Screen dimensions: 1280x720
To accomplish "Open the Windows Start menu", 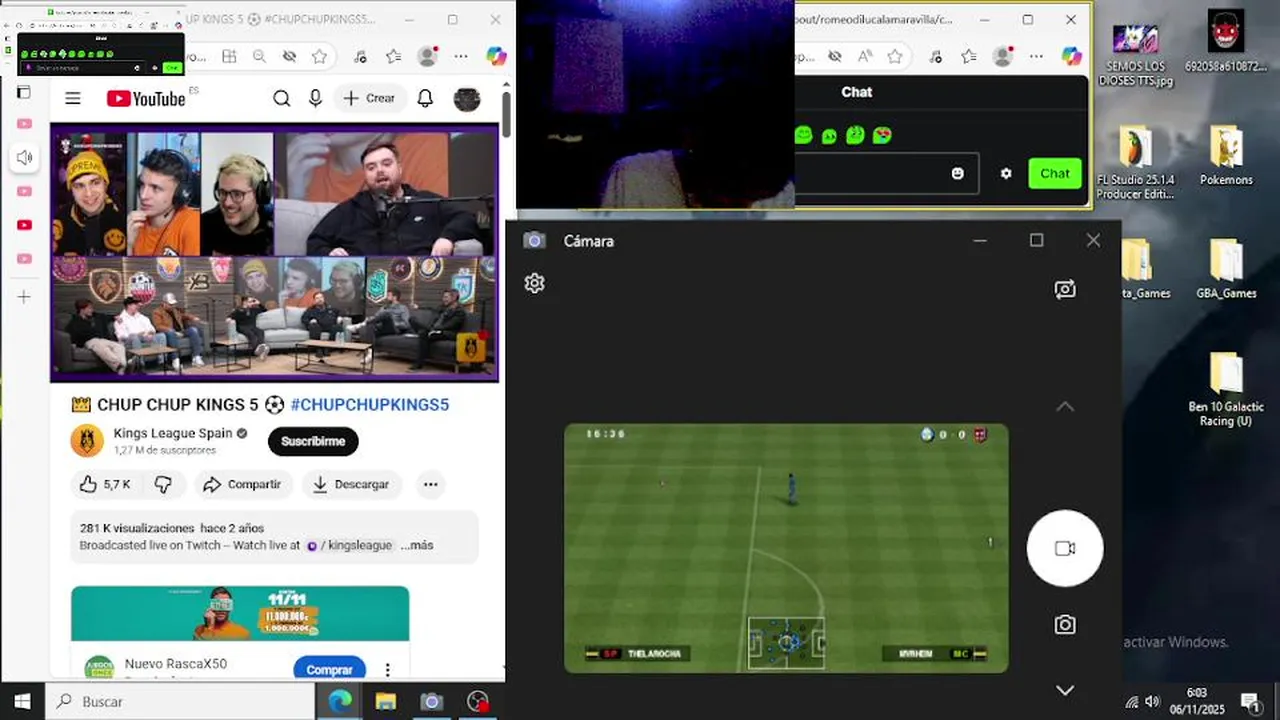I will click(x=22, y=701).
